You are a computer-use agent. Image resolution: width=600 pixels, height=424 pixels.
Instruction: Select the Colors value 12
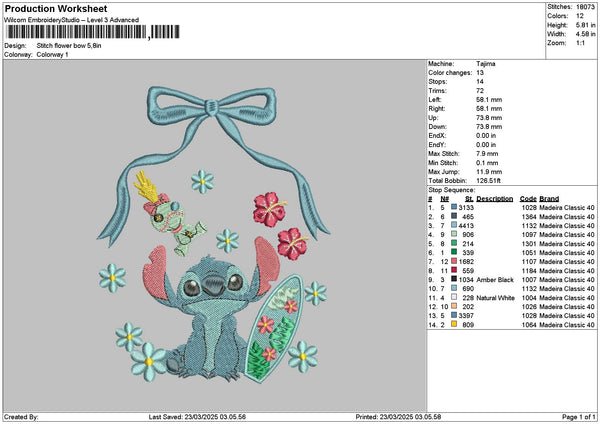[x=580, y=16]
